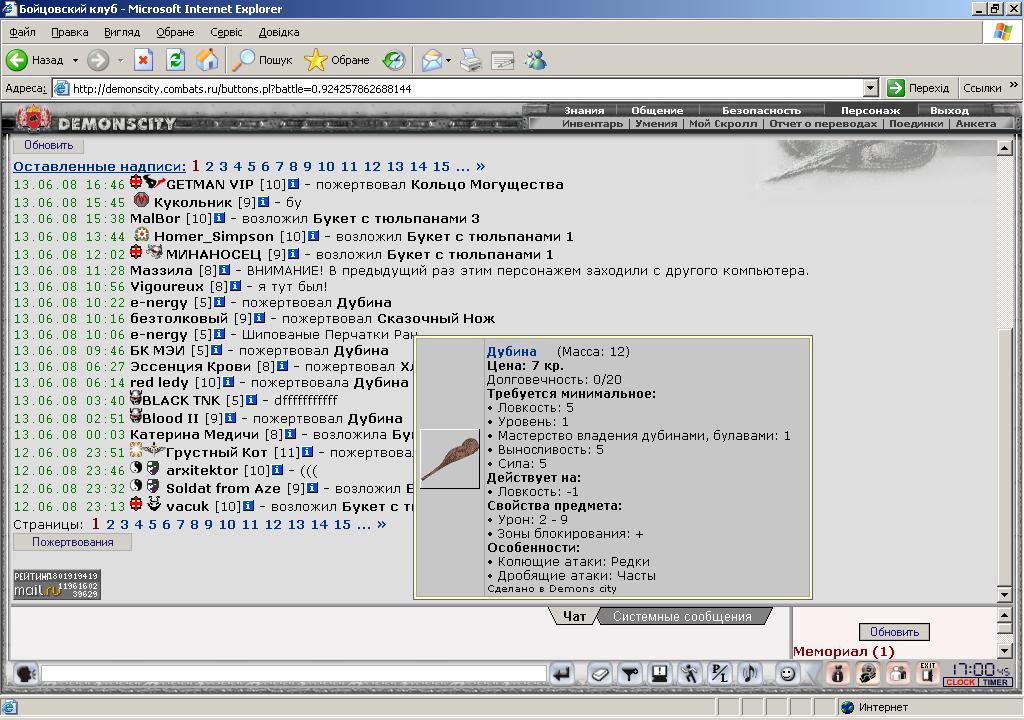Click the Print icon in browser toolbar
The width and height of the screenshot is (1024, 720).
click(x=470, y=60)
